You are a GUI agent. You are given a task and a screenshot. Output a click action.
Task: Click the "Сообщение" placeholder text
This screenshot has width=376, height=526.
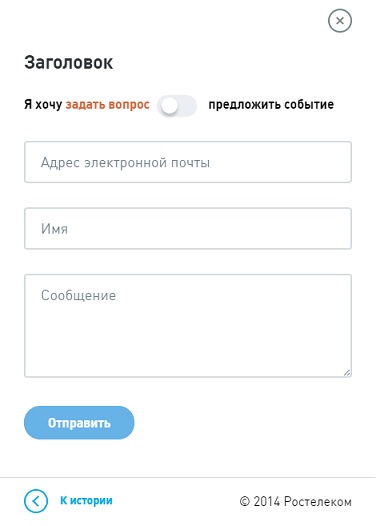(x=78, y=296)
